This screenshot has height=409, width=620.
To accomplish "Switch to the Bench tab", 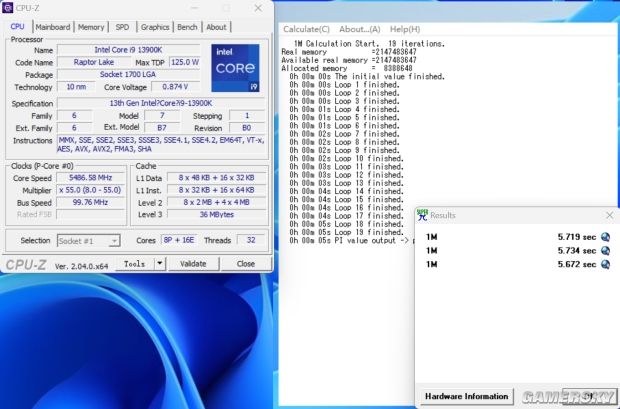I will [188, 27].
